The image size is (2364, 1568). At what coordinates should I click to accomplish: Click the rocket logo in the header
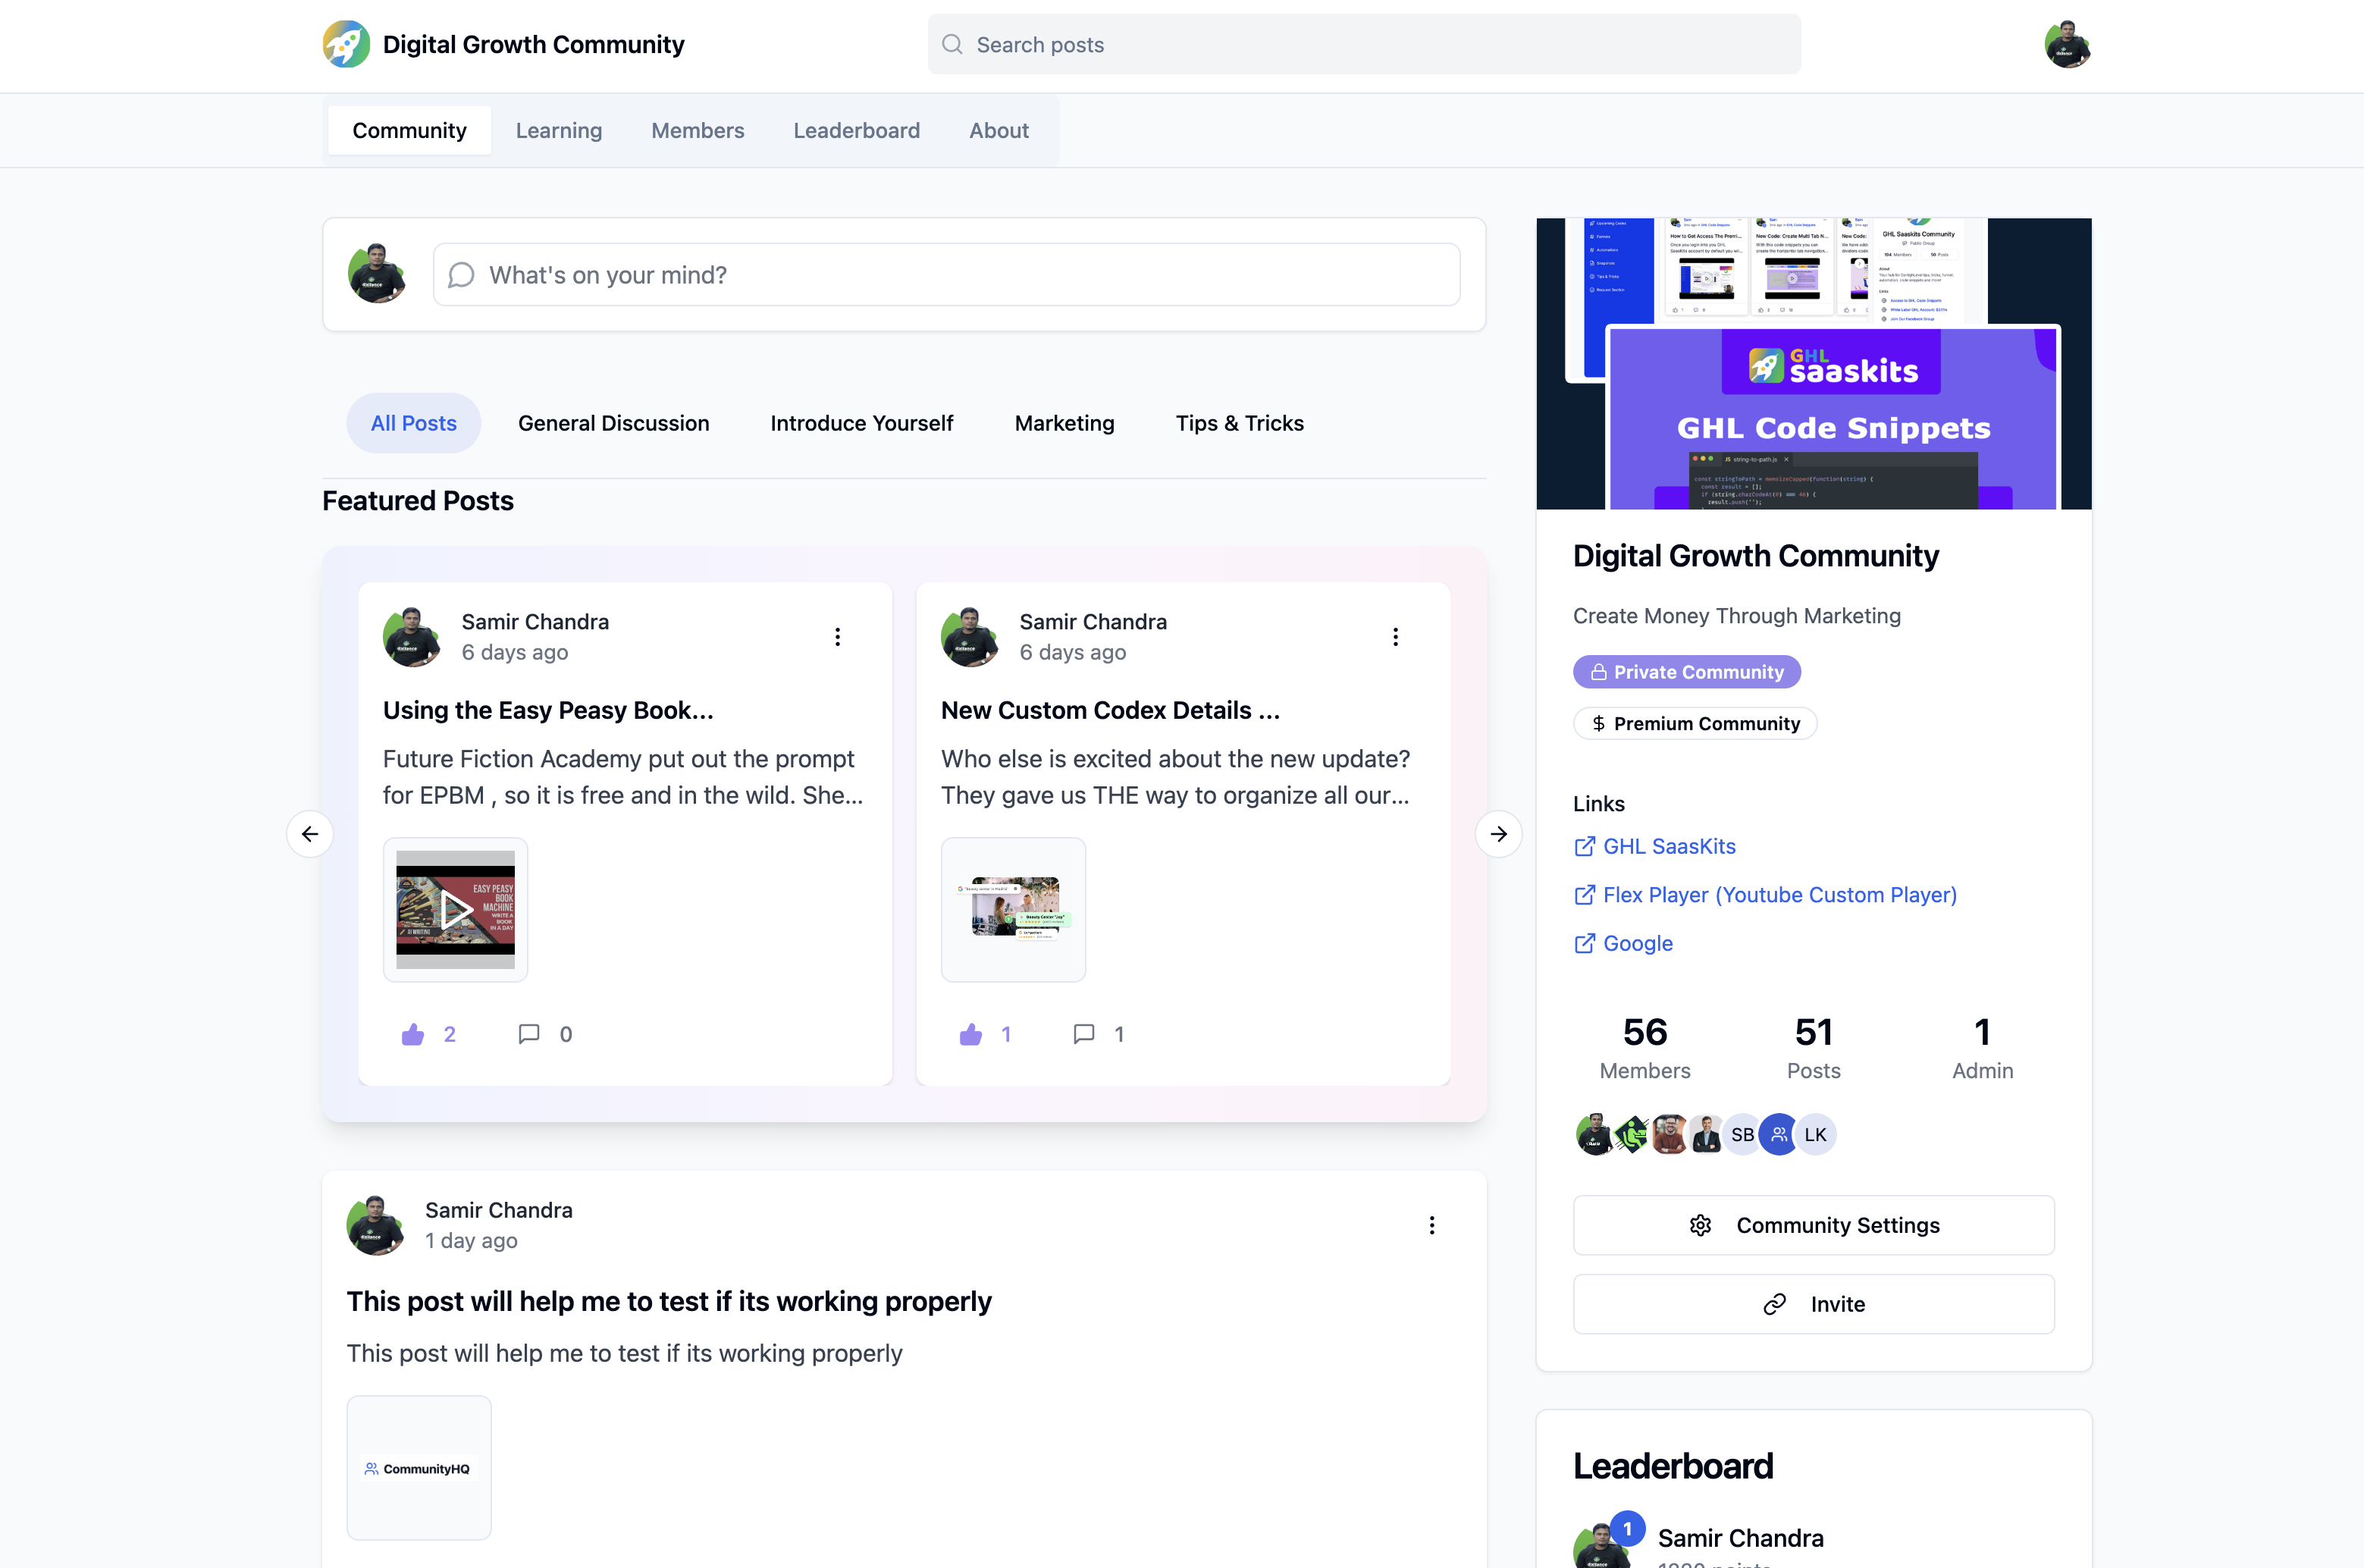(346, 44)
